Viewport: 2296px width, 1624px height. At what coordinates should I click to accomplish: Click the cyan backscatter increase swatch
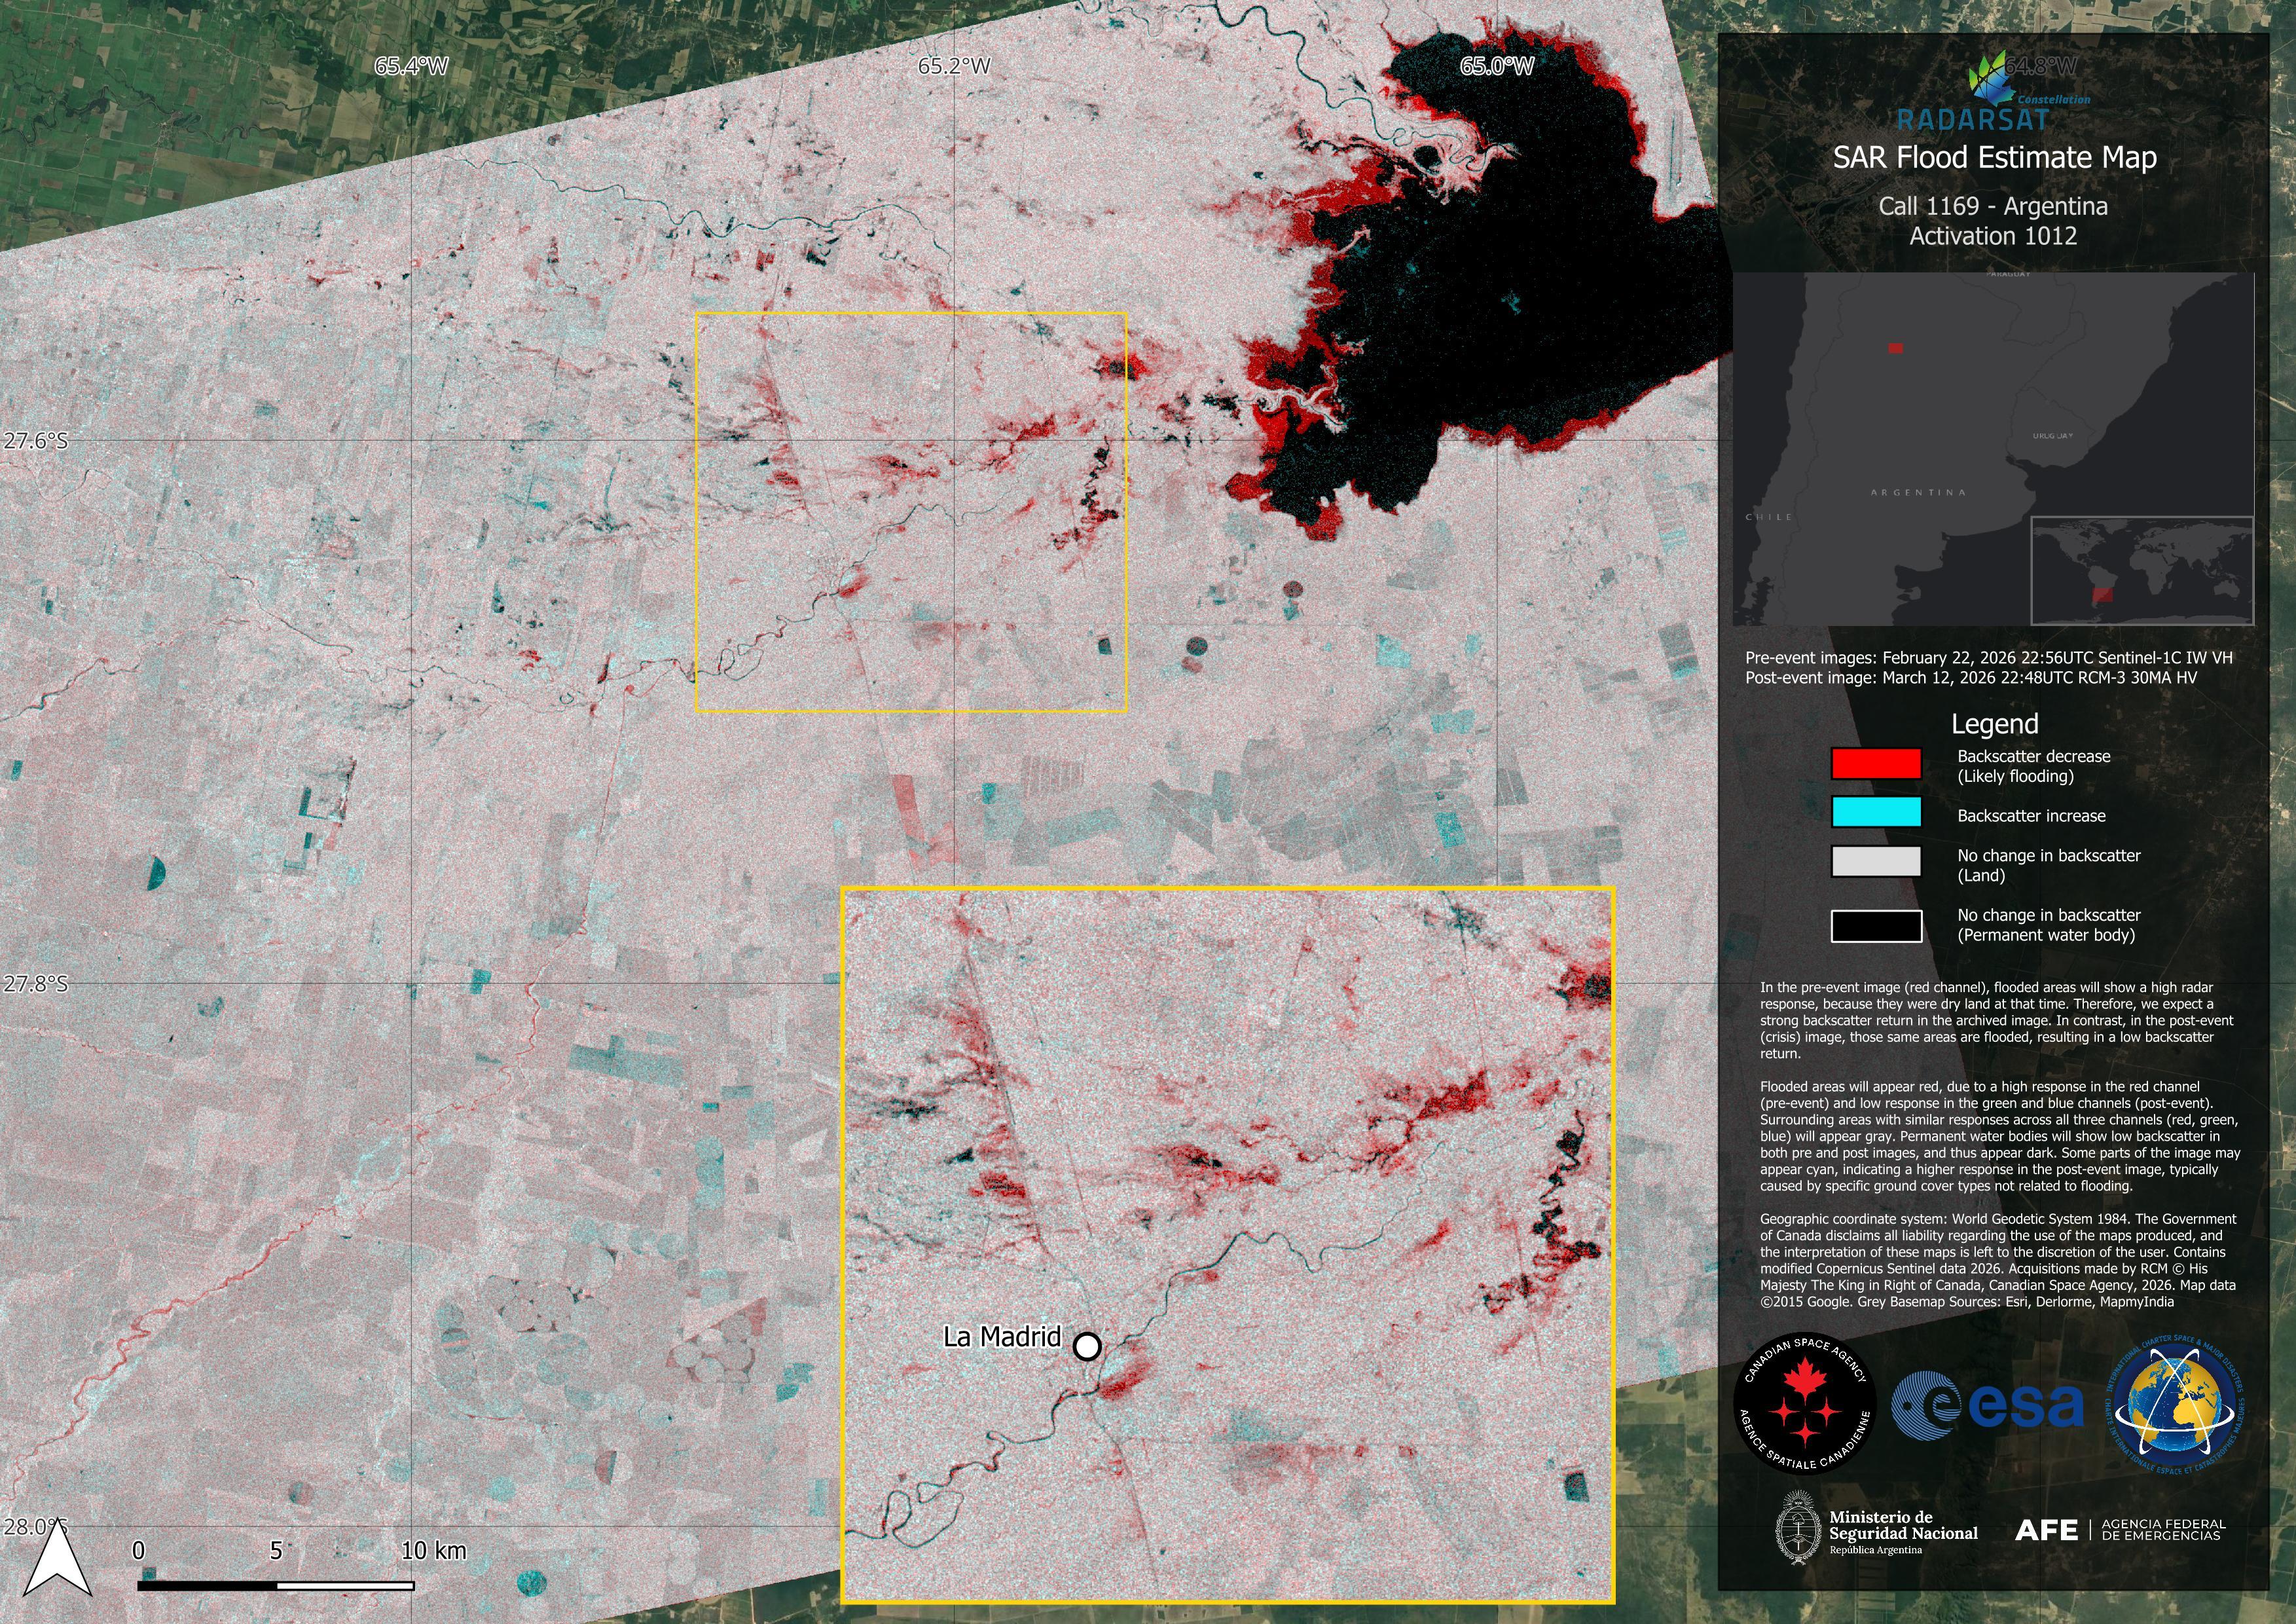[1876, 812]
